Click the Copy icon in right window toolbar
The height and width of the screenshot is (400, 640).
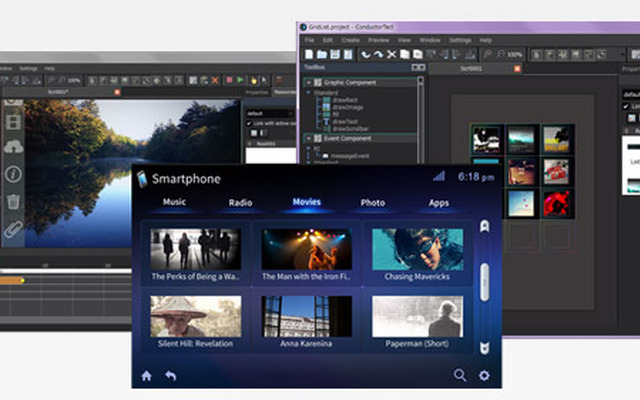pos(404,54)
